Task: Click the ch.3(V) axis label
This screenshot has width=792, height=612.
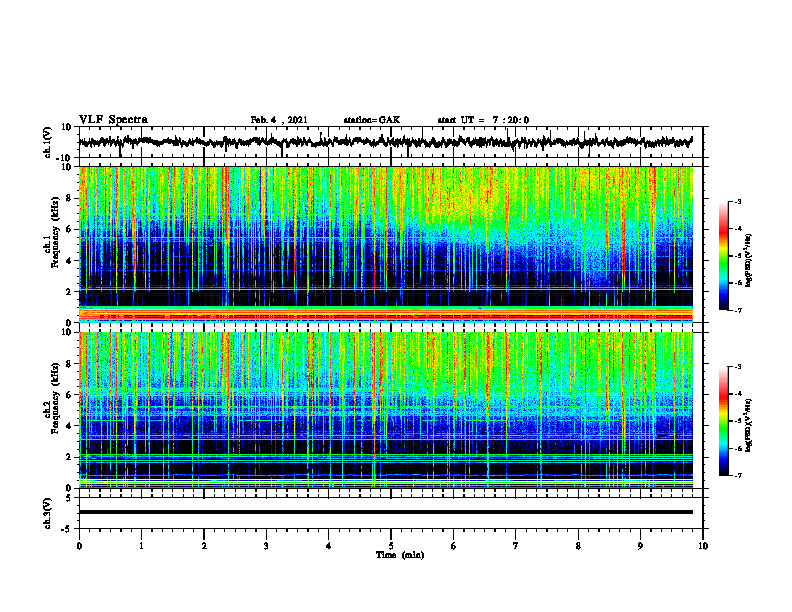Action: pyautogui.click(x=48, y=514)
